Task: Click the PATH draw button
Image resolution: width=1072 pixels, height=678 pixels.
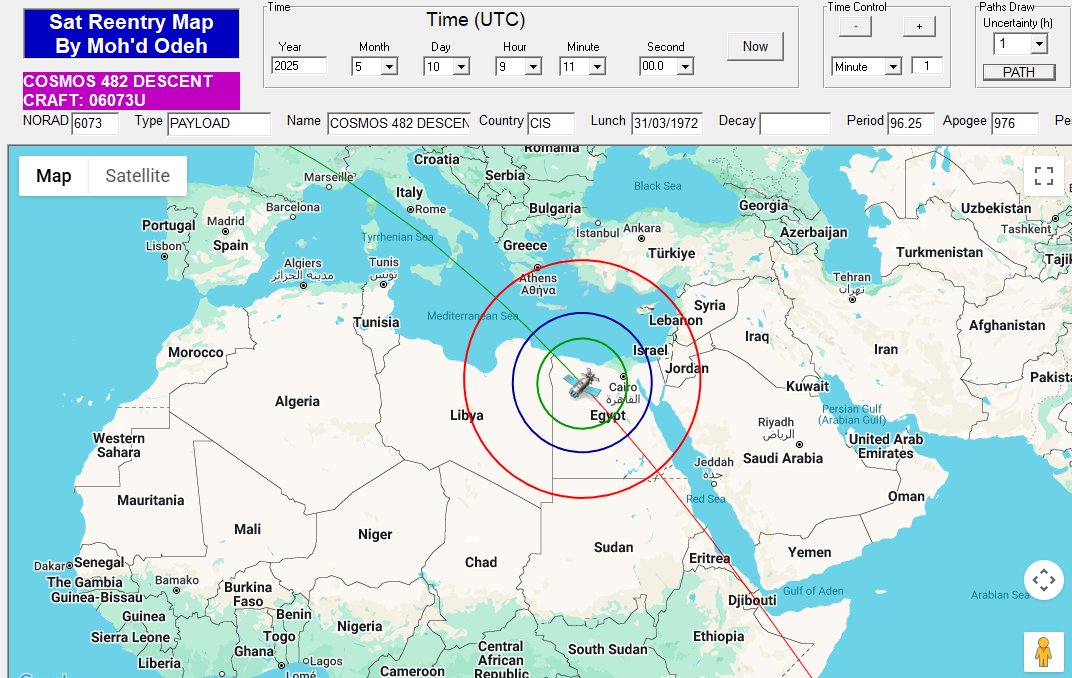Action: 1018,72
